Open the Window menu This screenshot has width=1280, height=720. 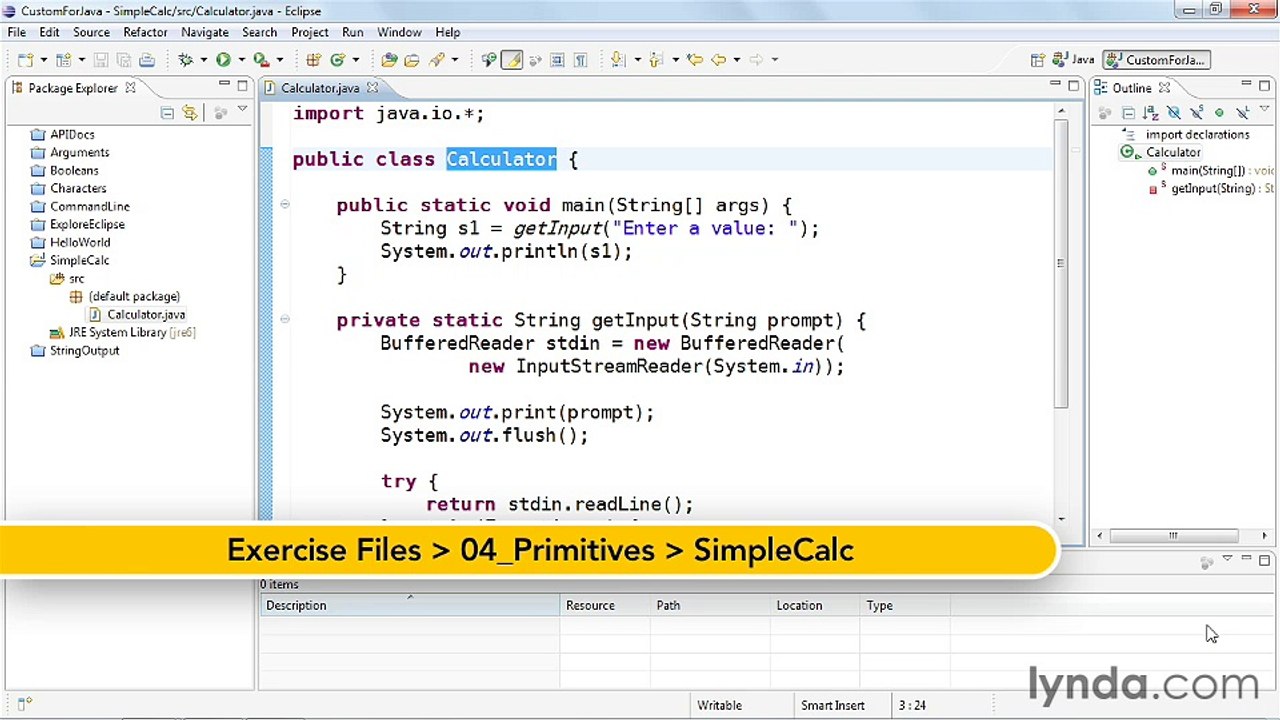coord(399,32)
